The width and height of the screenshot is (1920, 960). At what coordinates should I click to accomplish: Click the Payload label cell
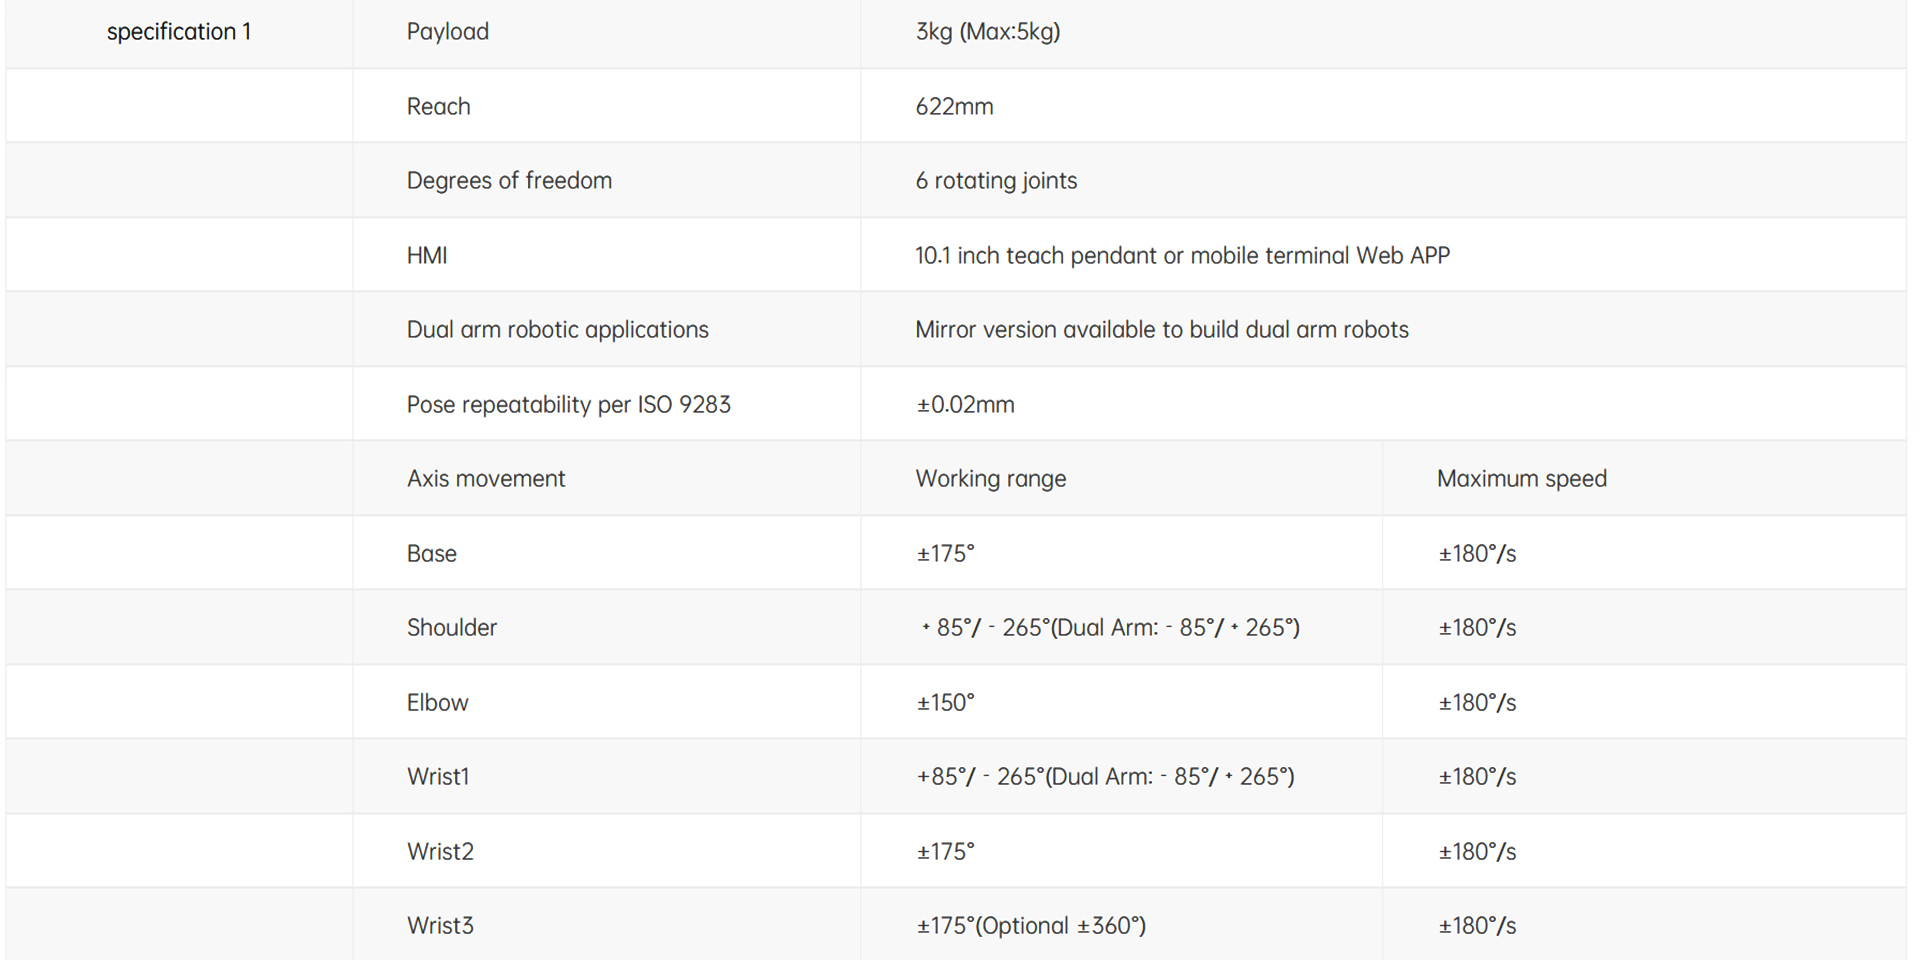pyautogui.click(x=447, y=32)
